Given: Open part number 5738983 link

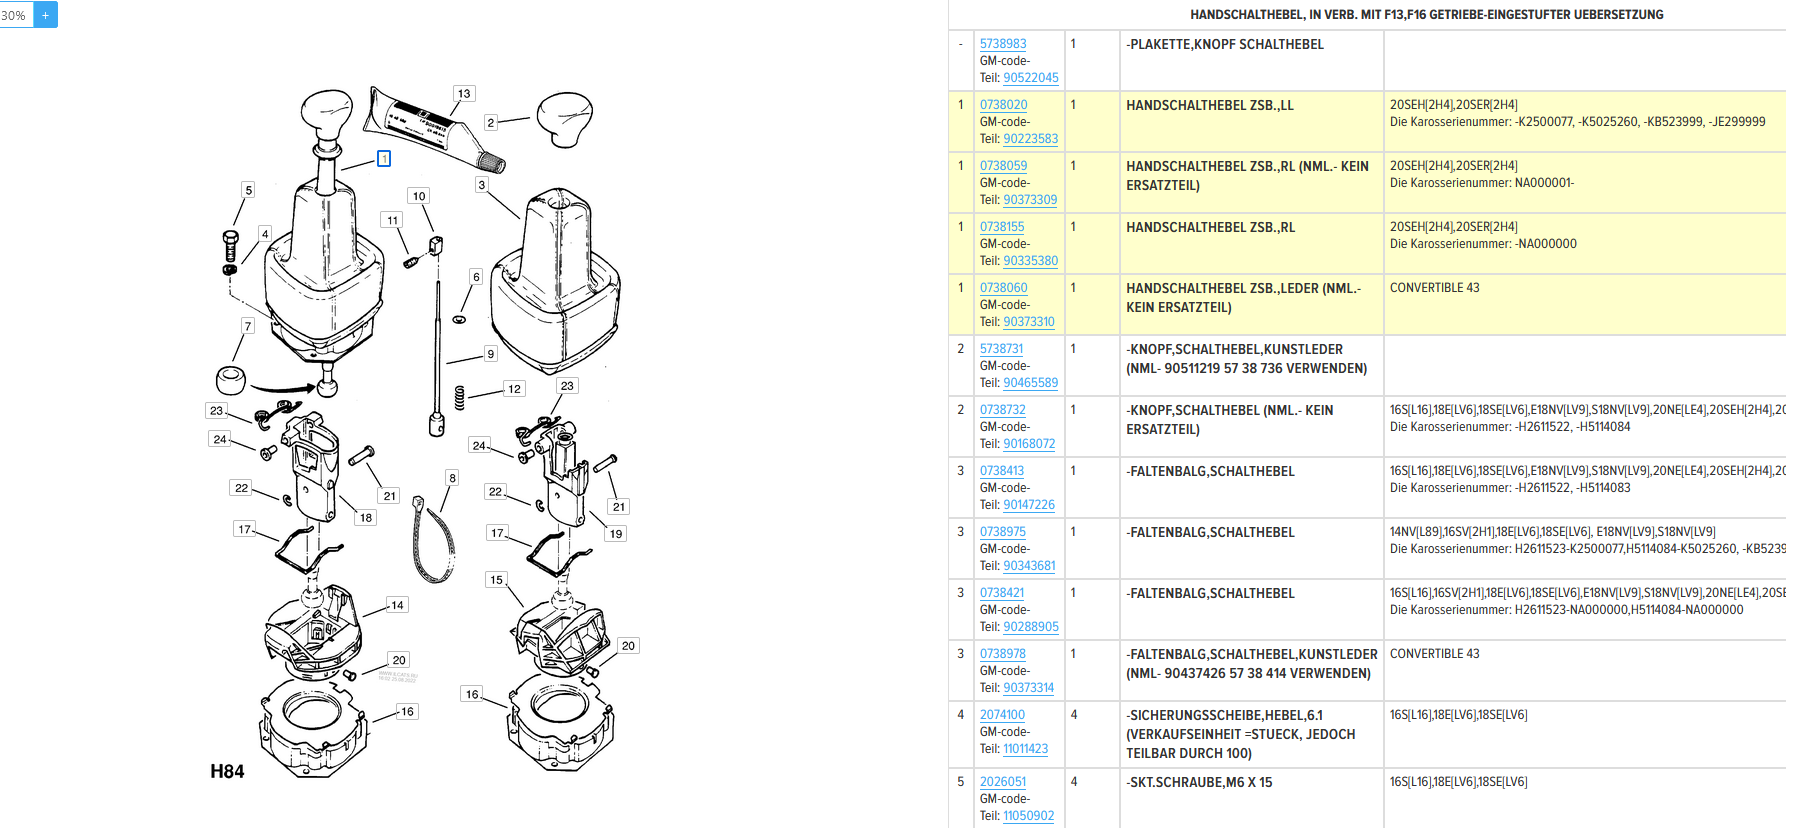Looking at the screenshot, I should tap(1002, 44).
